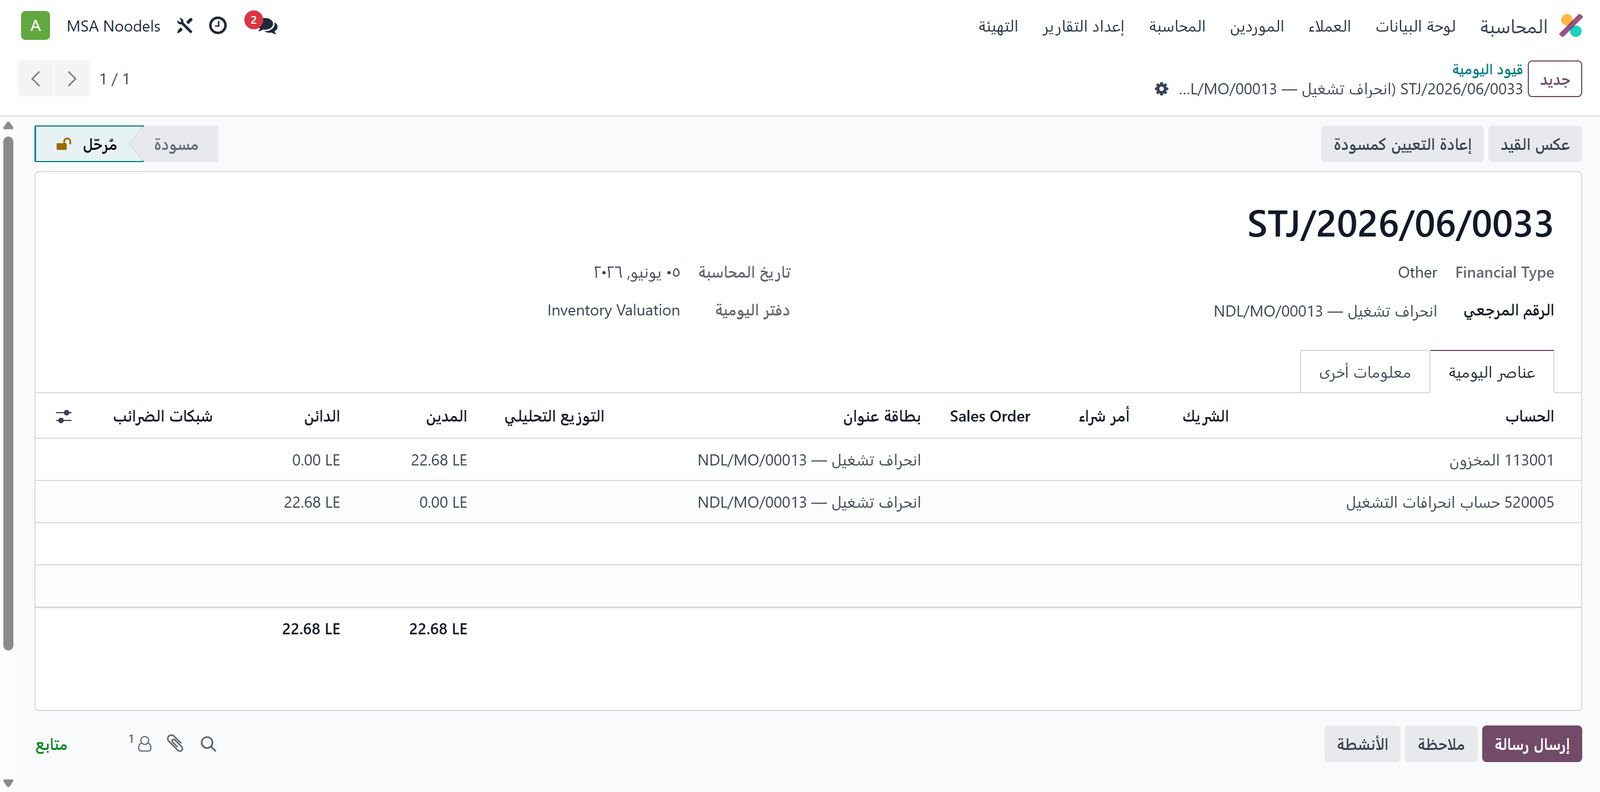The height and width of the screenshot is (792, 1600).
Task: Sort by الدائن column header
Action: point(322,416)
